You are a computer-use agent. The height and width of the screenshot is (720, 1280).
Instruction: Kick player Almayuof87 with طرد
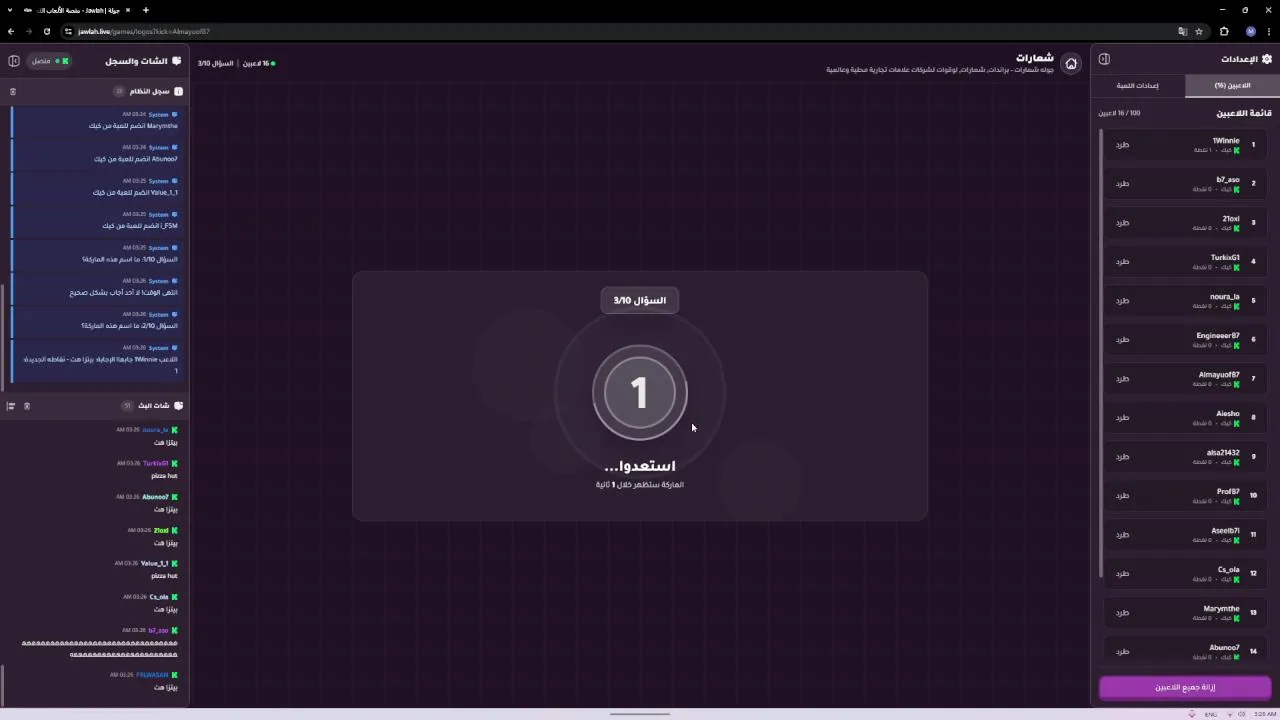coord(1122,379)
